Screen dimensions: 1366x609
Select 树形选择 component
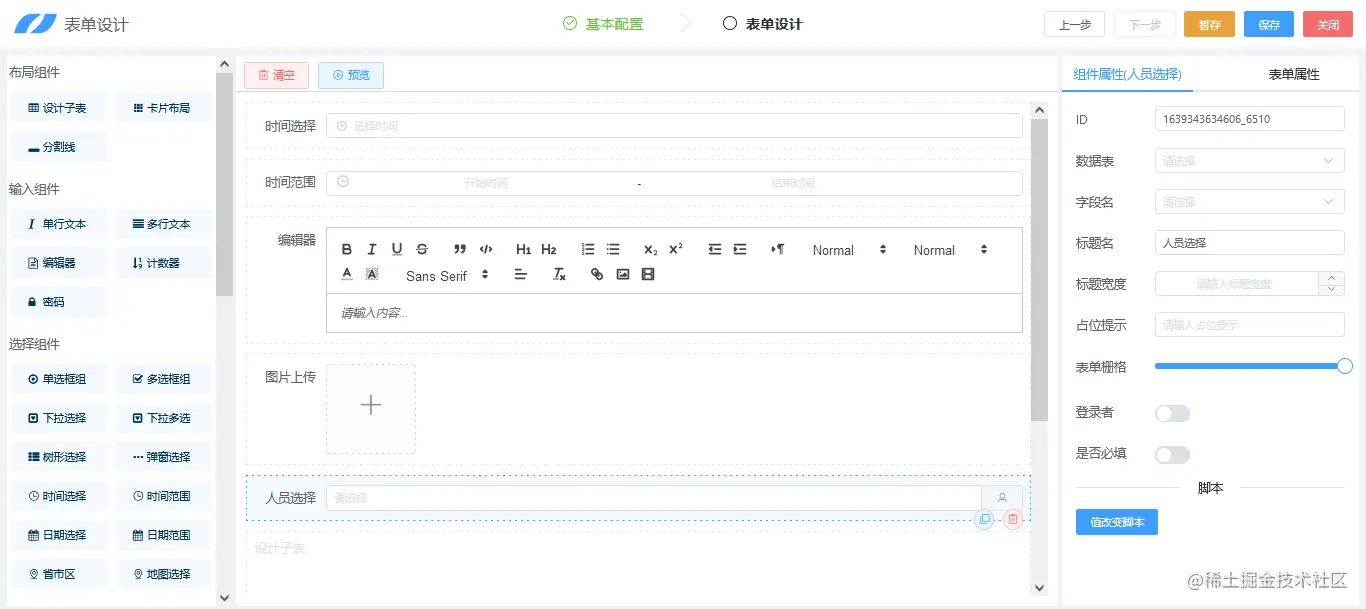click(x=58, y=457)
